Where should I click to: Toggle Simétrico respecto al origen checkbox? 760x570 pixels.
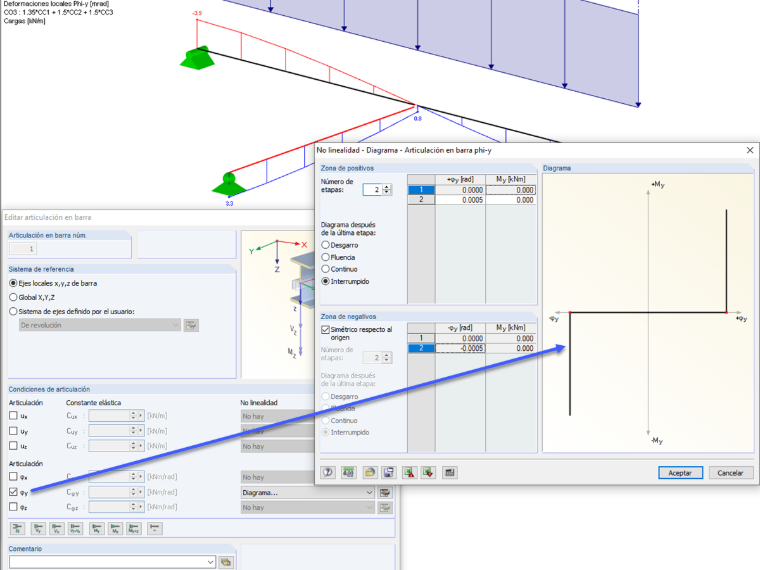[326, 330]
